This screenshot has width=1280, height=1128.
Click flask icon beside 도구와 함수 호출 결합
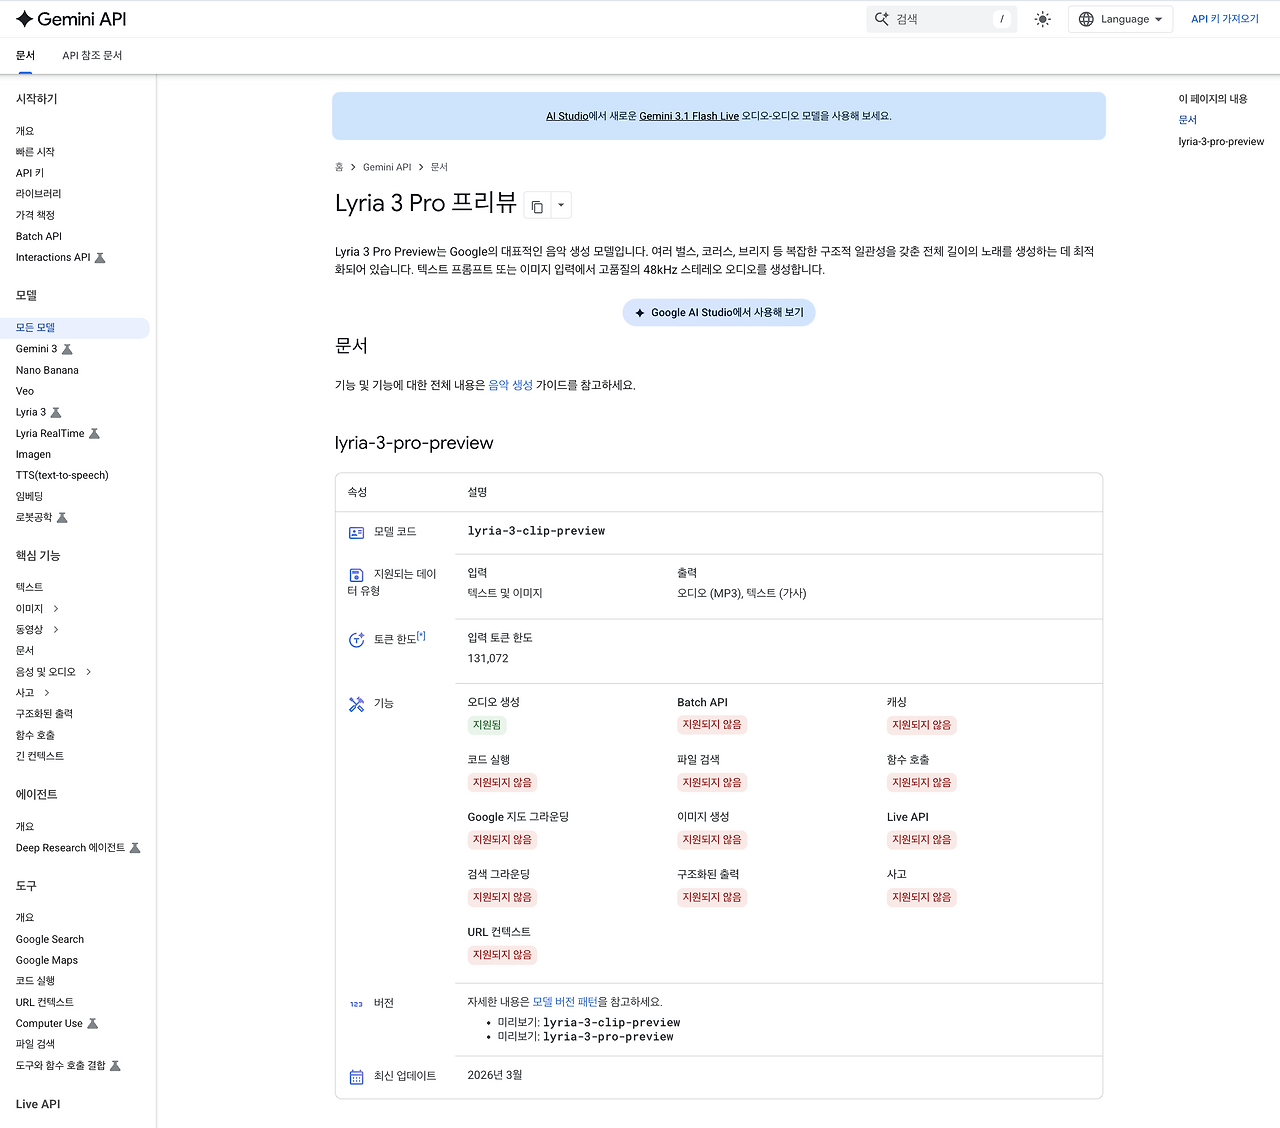point(115,1065)
